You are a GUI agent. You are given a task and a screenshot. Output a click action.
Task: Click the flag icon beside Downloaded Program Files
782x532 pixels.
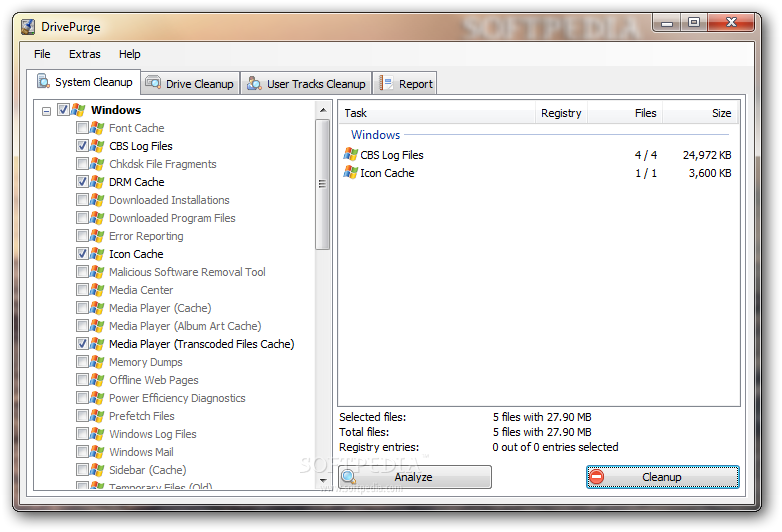97,218
